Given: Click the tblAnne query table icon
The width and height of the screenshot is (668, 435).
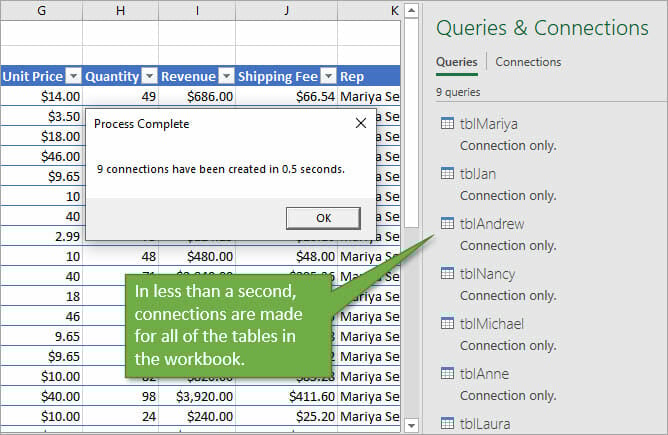Looking at the screenshot, I should click(x=448, y=374).
